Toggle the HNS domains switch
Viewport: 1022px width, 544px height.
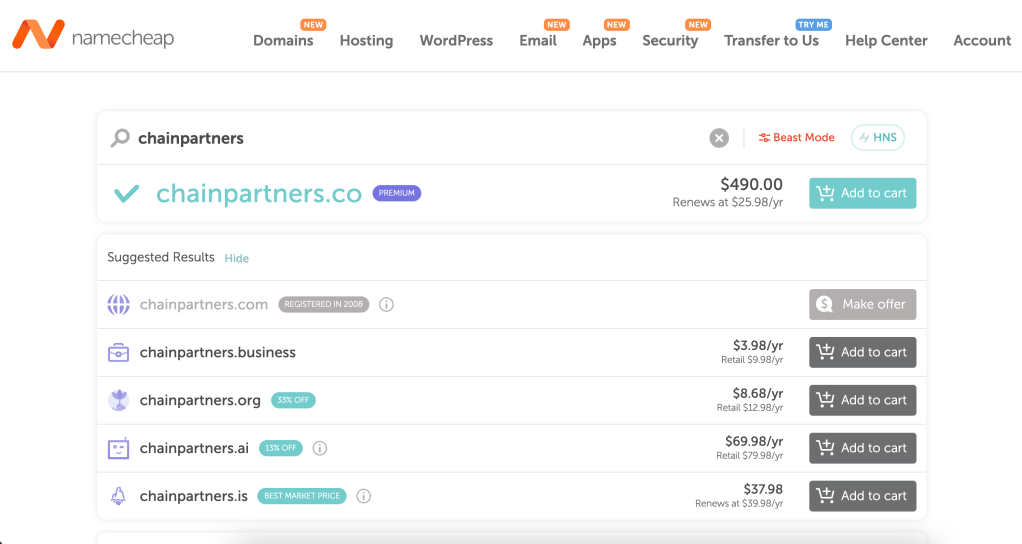click(877, 138)
